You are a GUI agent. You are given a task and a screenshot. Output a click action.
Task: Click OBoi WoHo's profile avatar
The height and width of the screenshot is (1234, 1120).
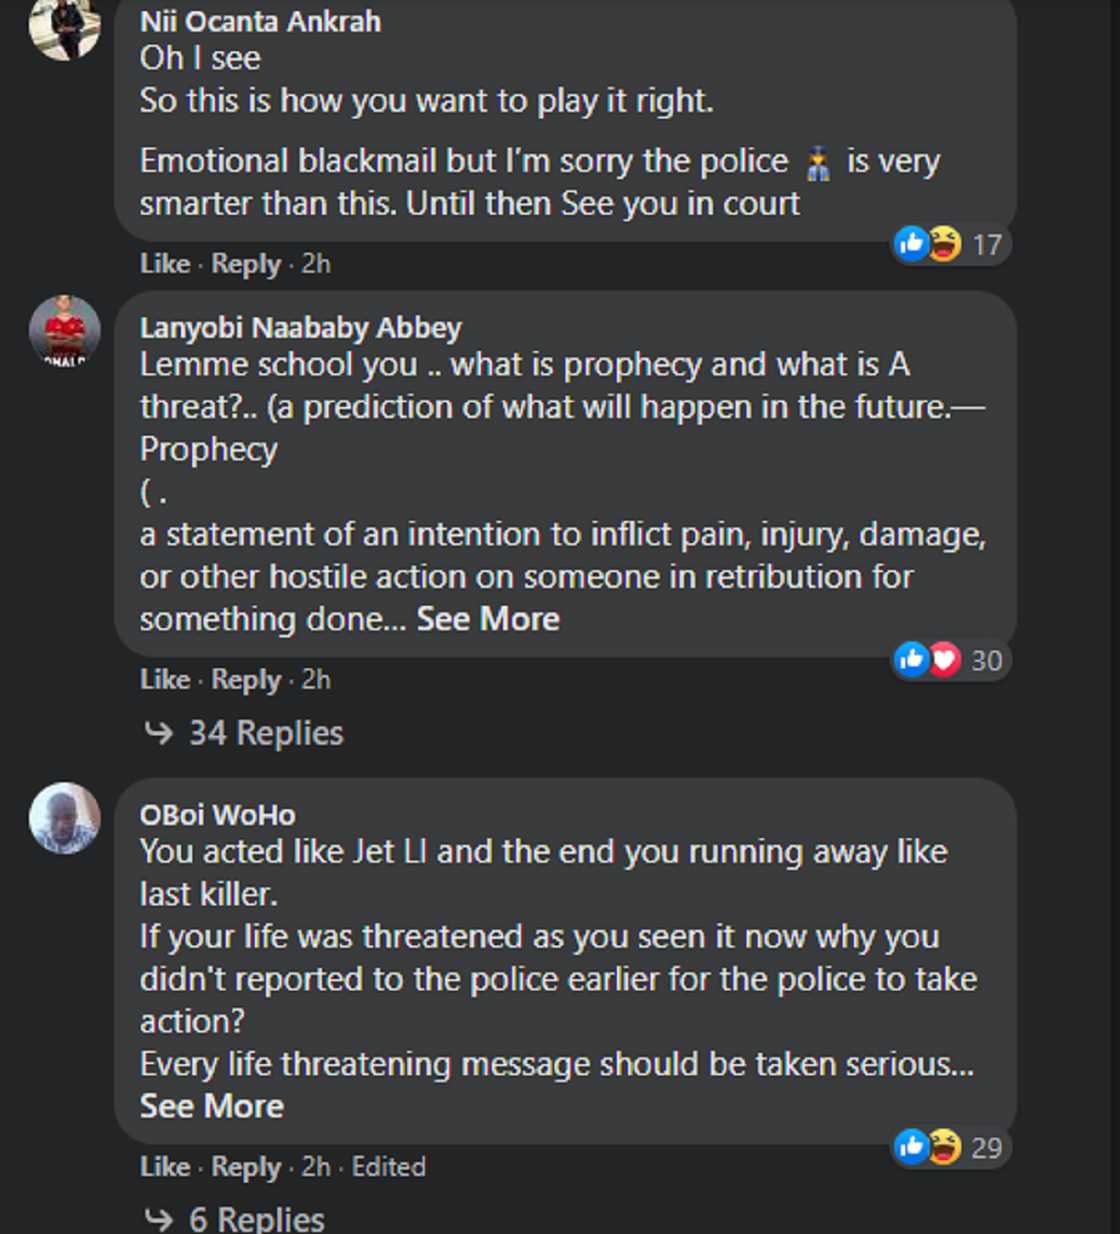(x=64, y=817)
